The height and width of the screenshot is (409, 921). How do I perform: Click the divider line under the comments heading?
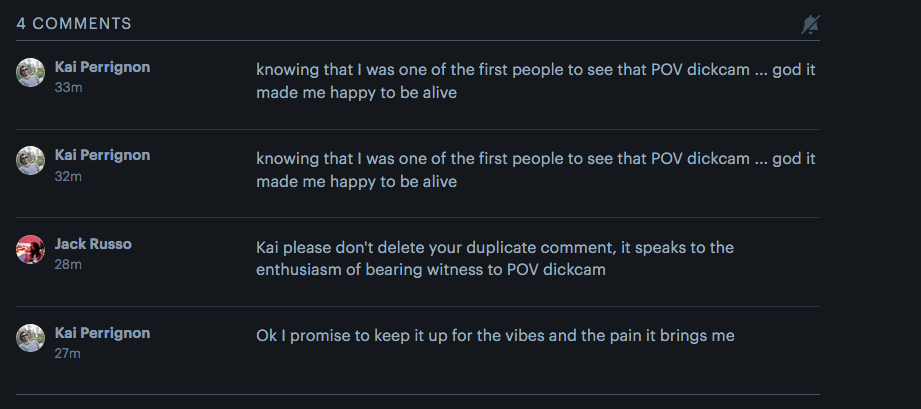[x=418, y=41]
